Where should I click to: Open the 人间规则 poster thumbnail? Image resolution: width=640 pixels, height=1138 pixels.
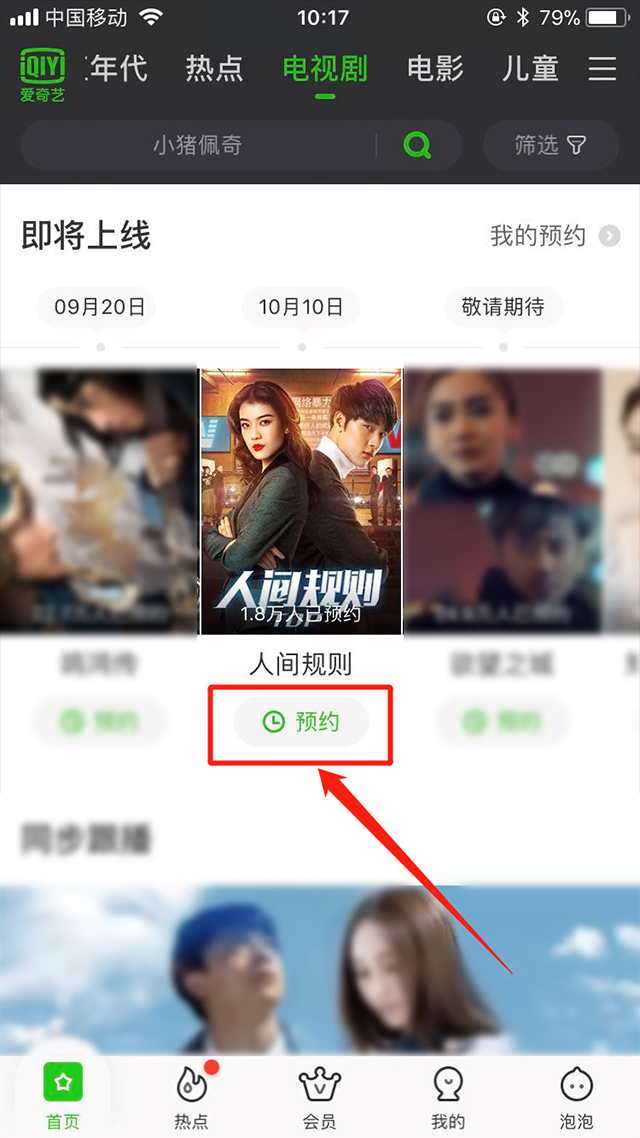click(301, 501)
